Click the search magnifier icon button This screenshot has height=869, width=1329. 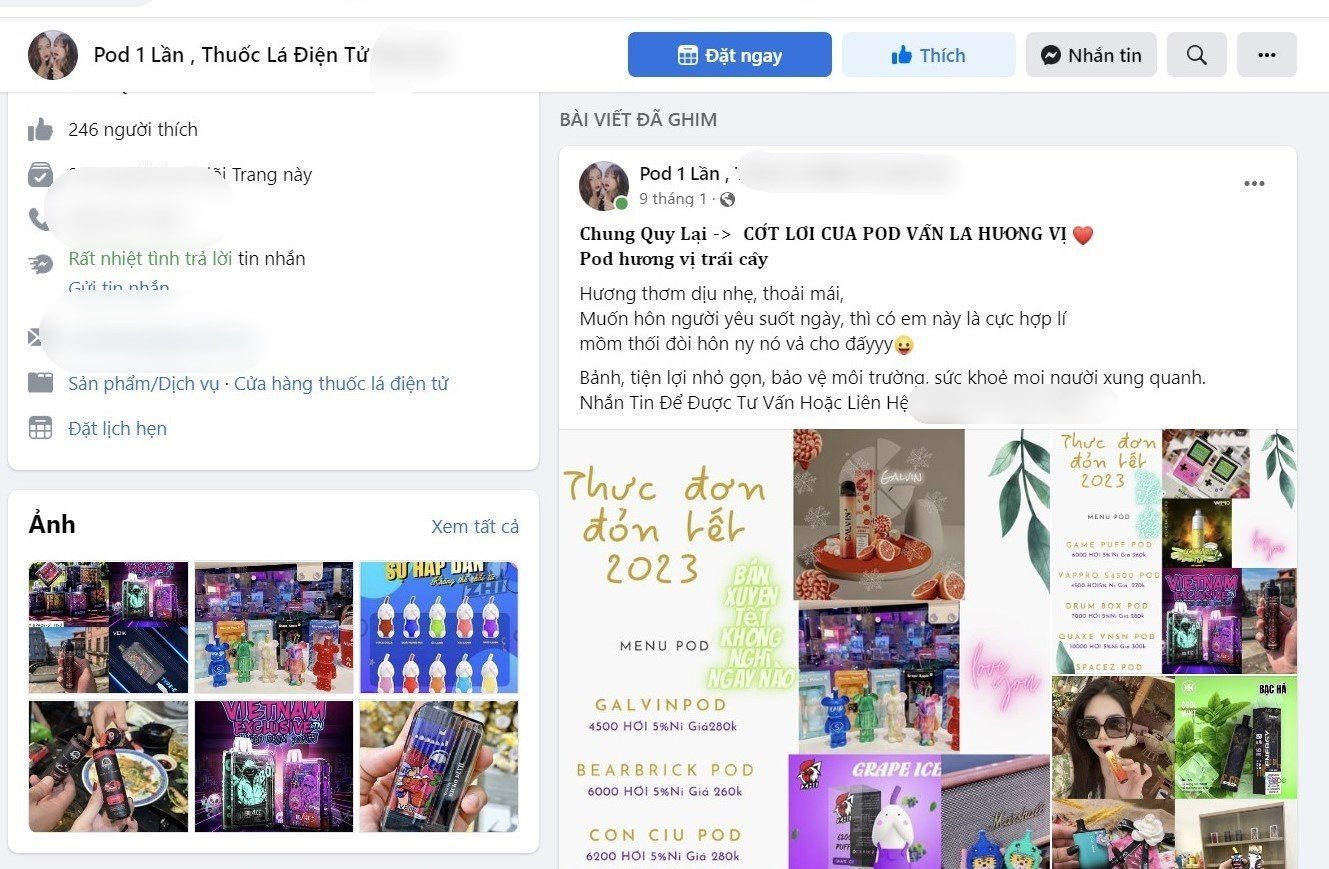pyautogui.click(x=1196, y=55)
